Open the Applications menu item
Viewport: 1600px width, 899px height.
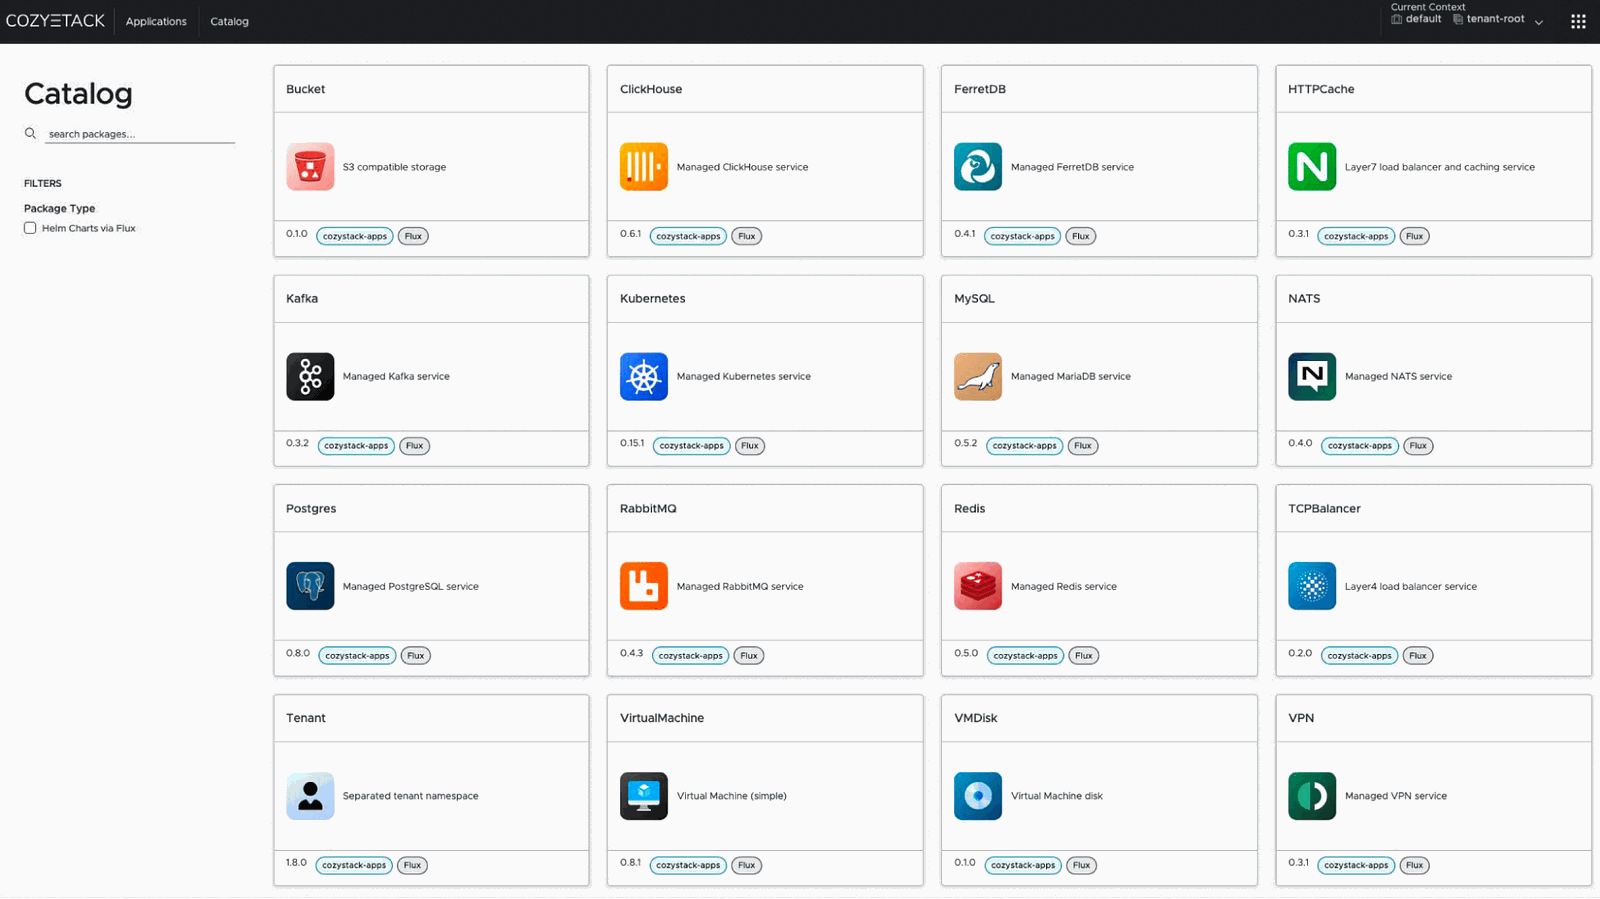click(156, 21)
